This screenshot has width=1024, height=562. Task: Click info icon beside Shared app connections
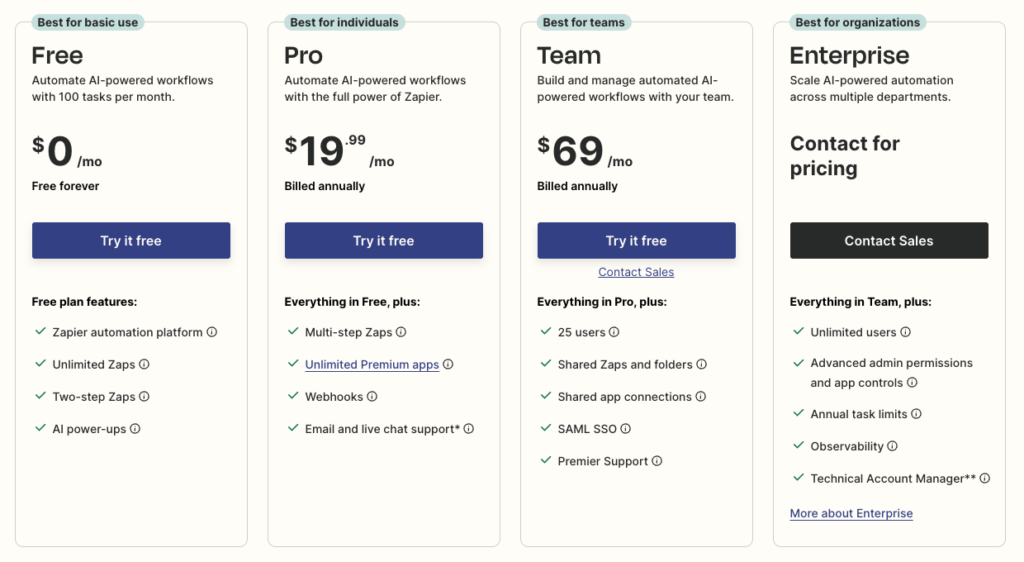(x=701, y=396)
